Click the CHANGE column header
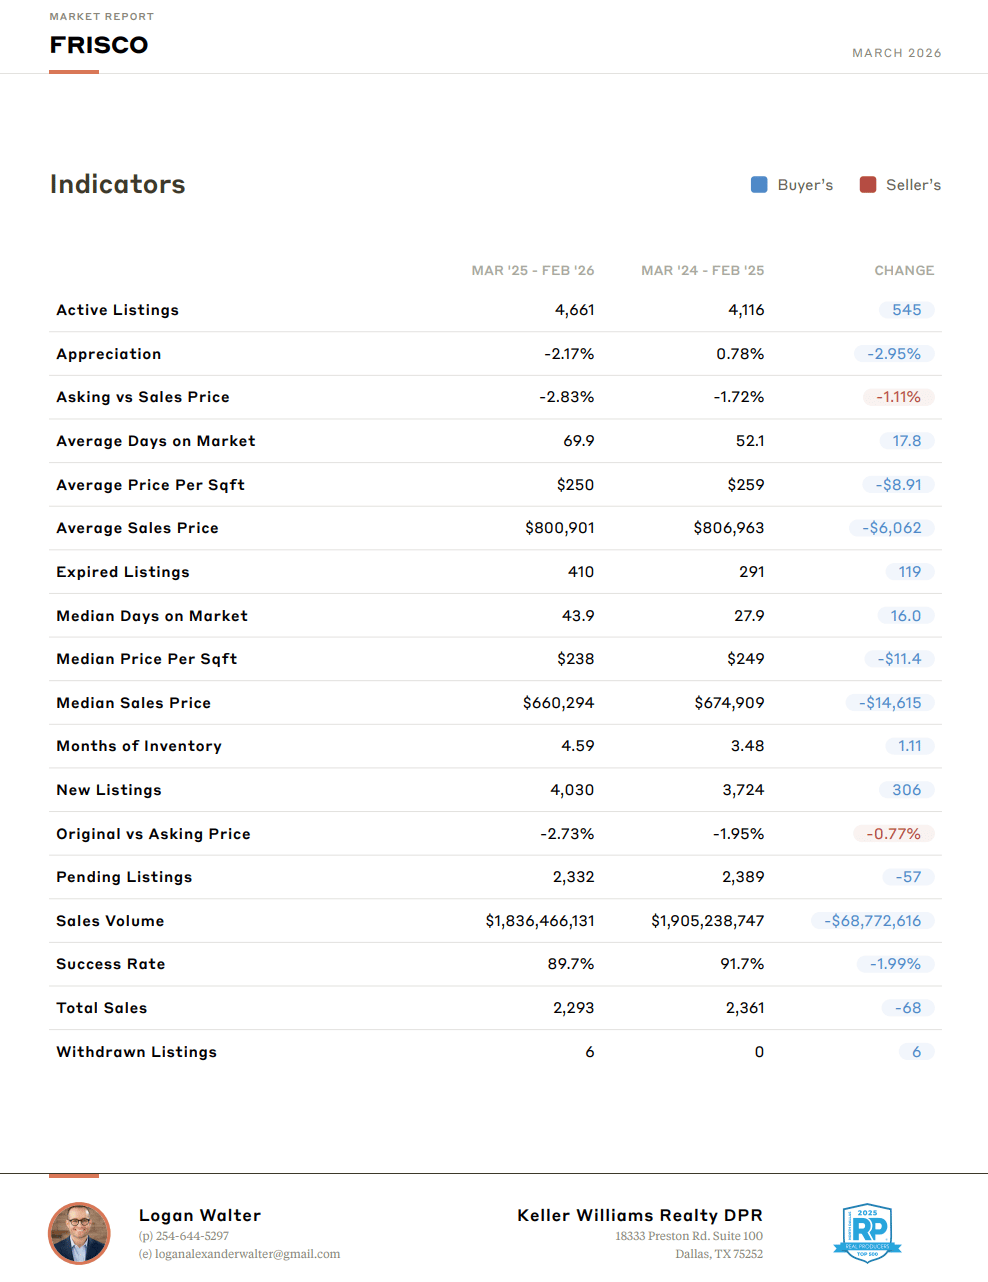This screenshot has width=988, height=1282. pos(904,271)
